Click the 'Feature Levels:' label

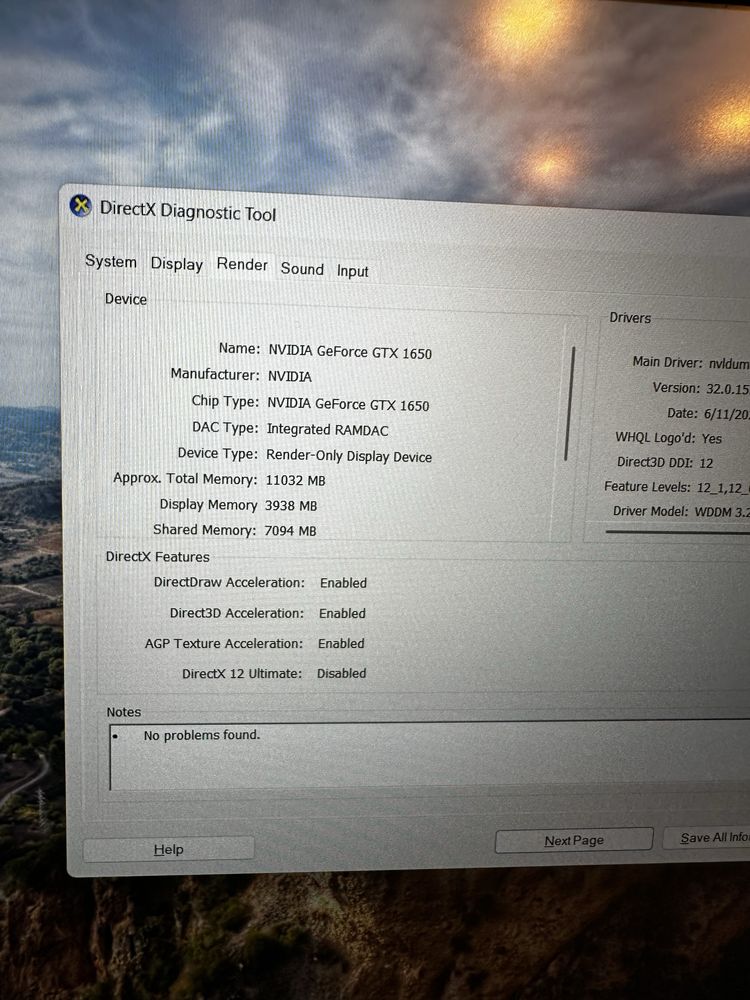(647, 487)
